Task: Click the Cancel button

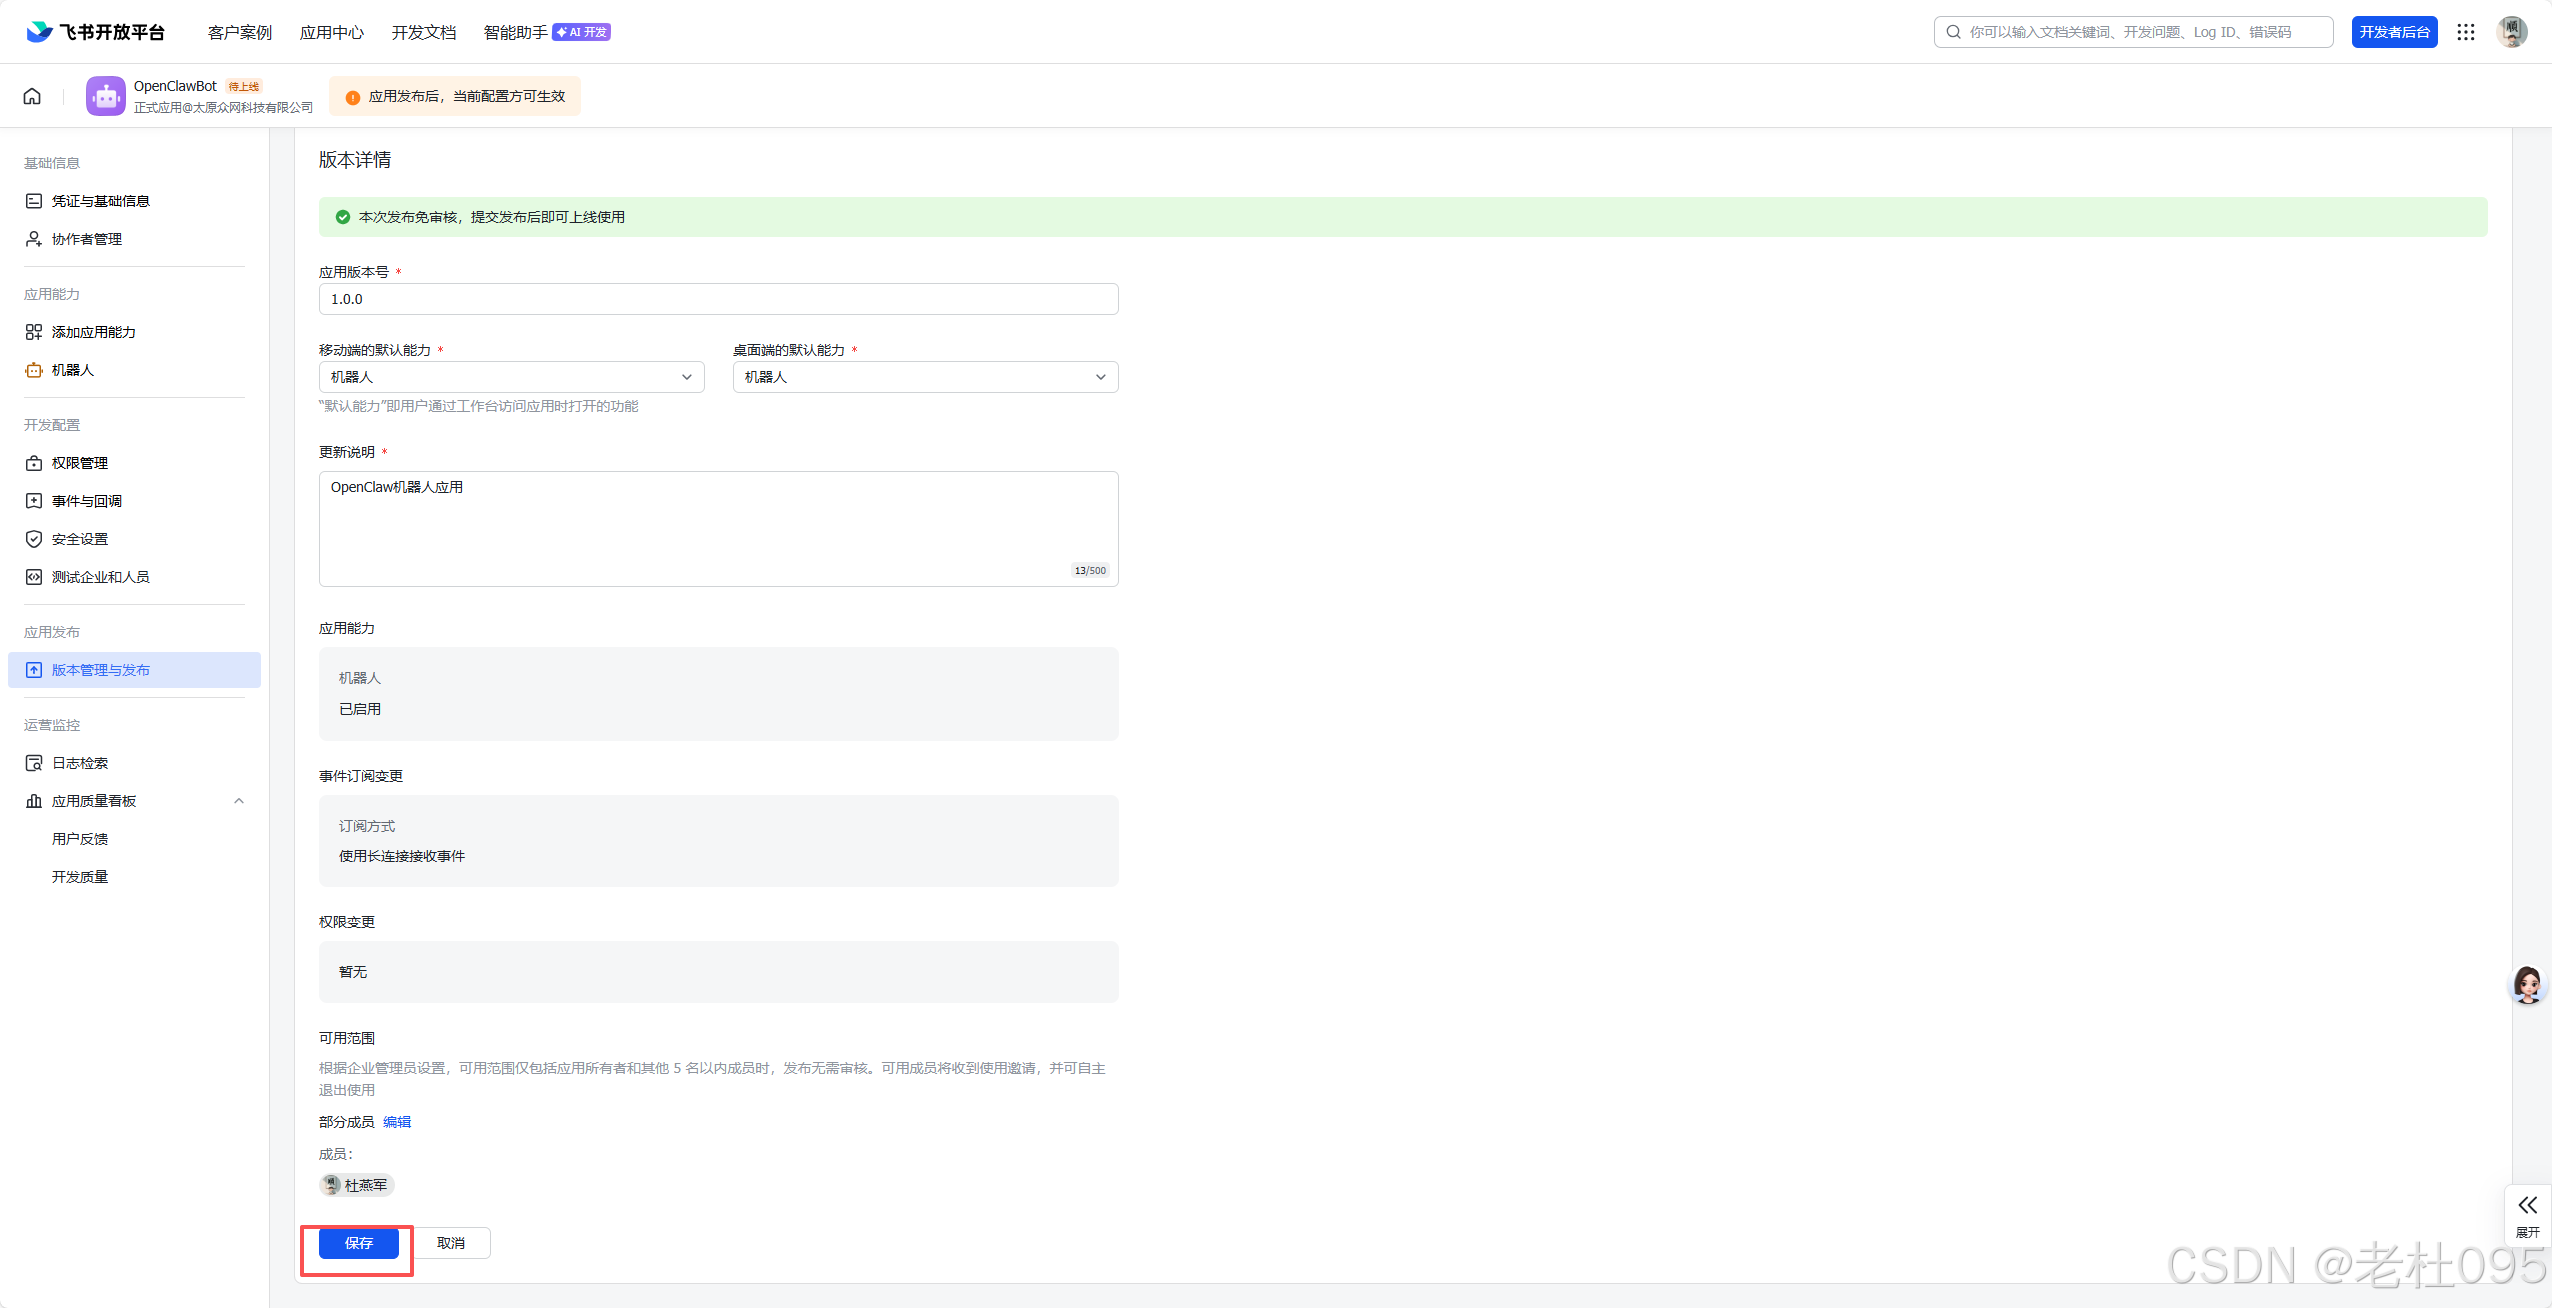Action: 451,1243
